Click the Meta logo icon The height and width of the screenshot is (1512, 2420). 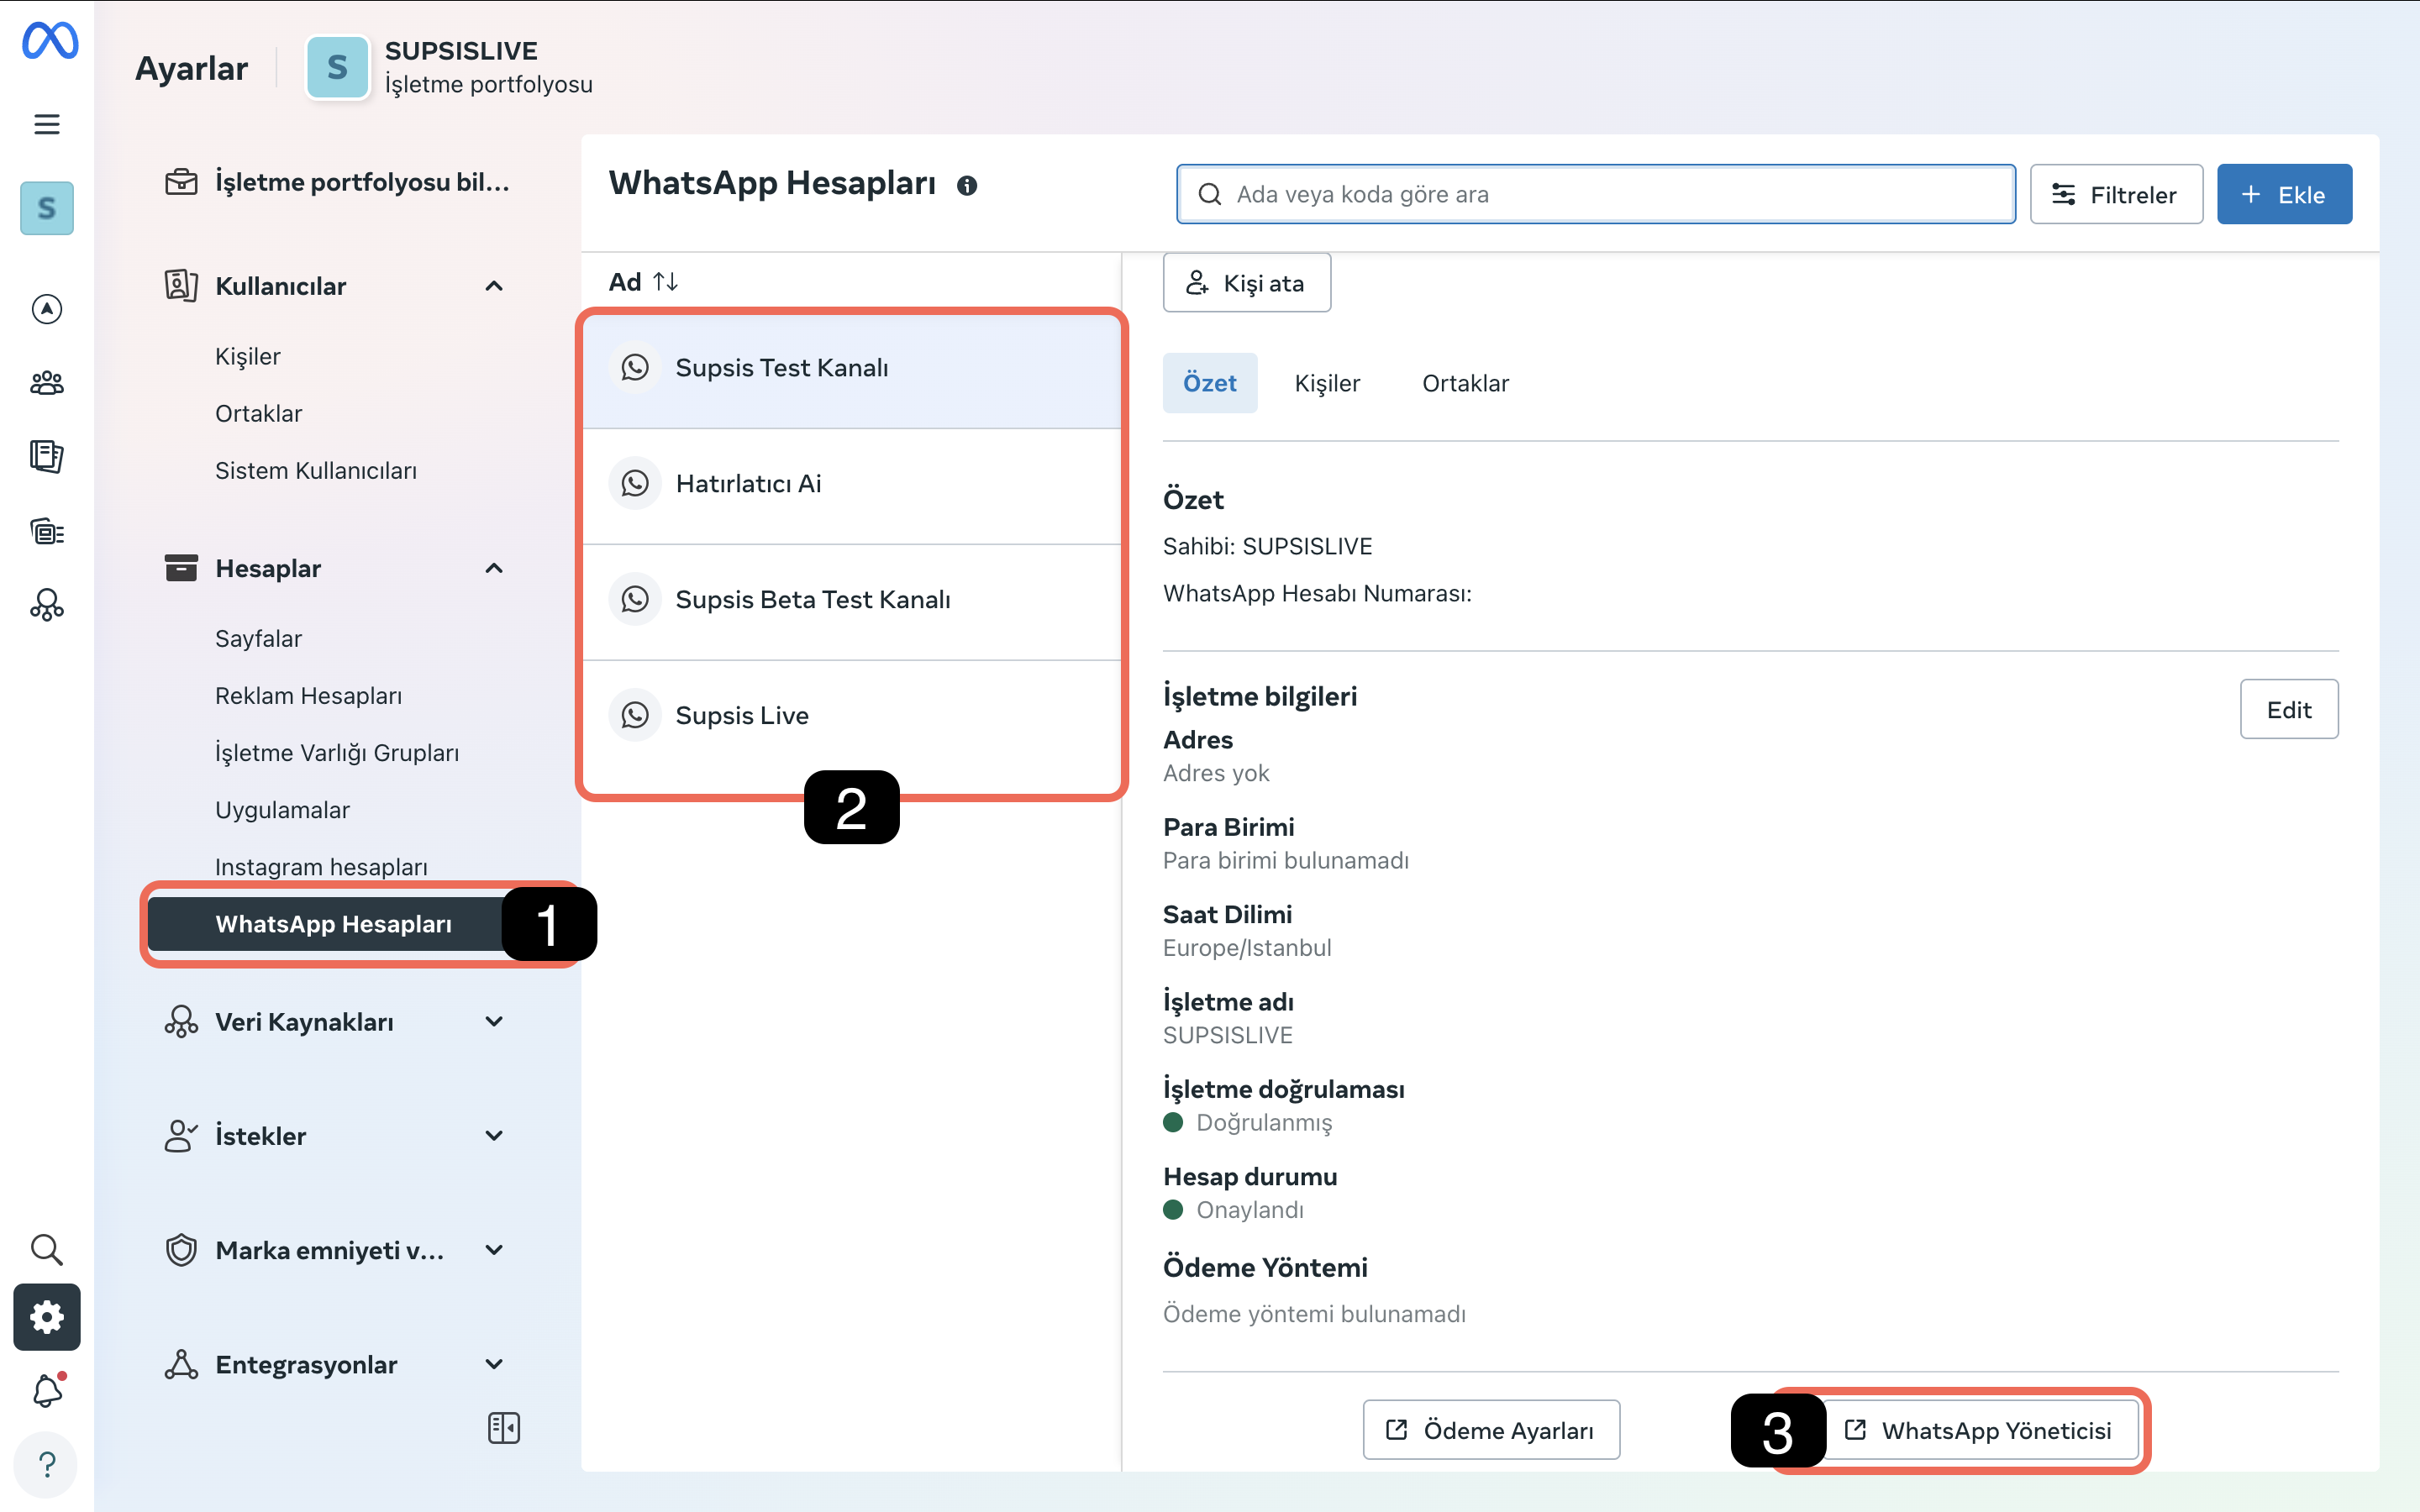[x=49, y=41]
